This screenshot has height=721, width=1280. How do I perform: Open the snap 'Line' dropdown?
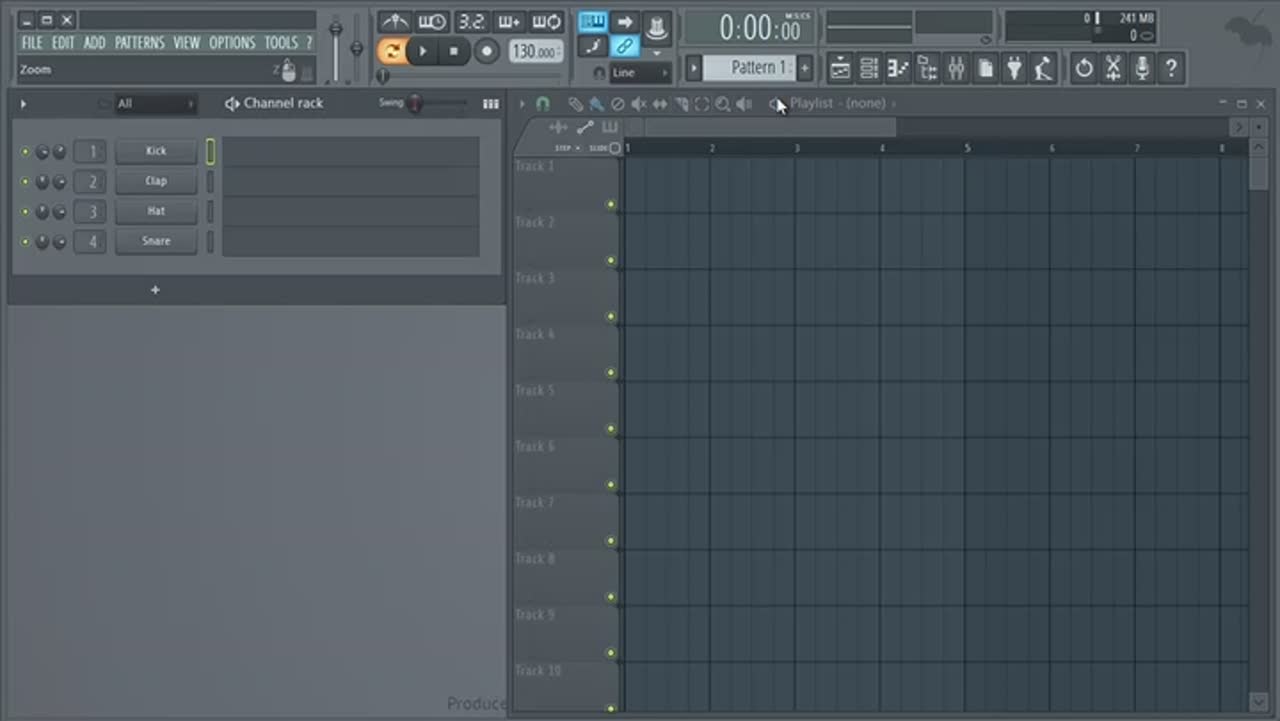point(639,73)
